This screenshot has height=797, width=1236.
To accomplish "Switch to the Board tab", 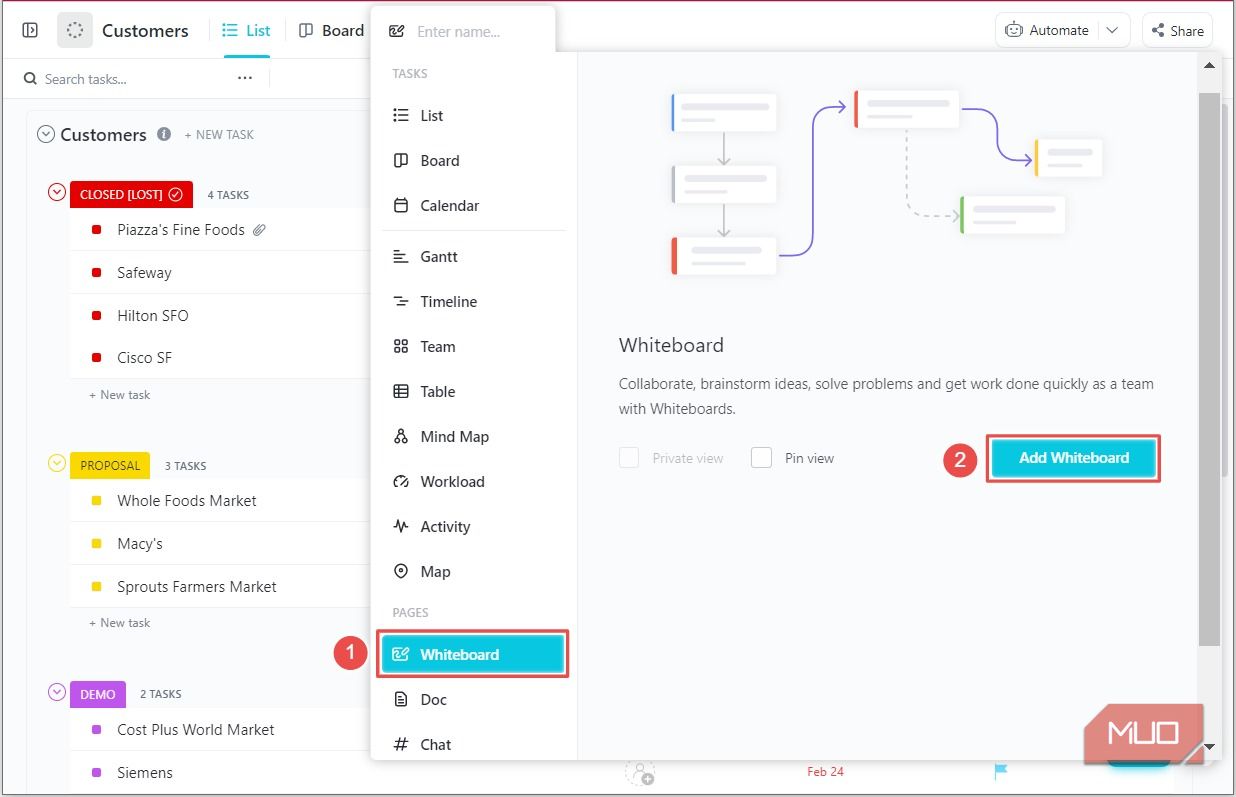I will 332,30.
